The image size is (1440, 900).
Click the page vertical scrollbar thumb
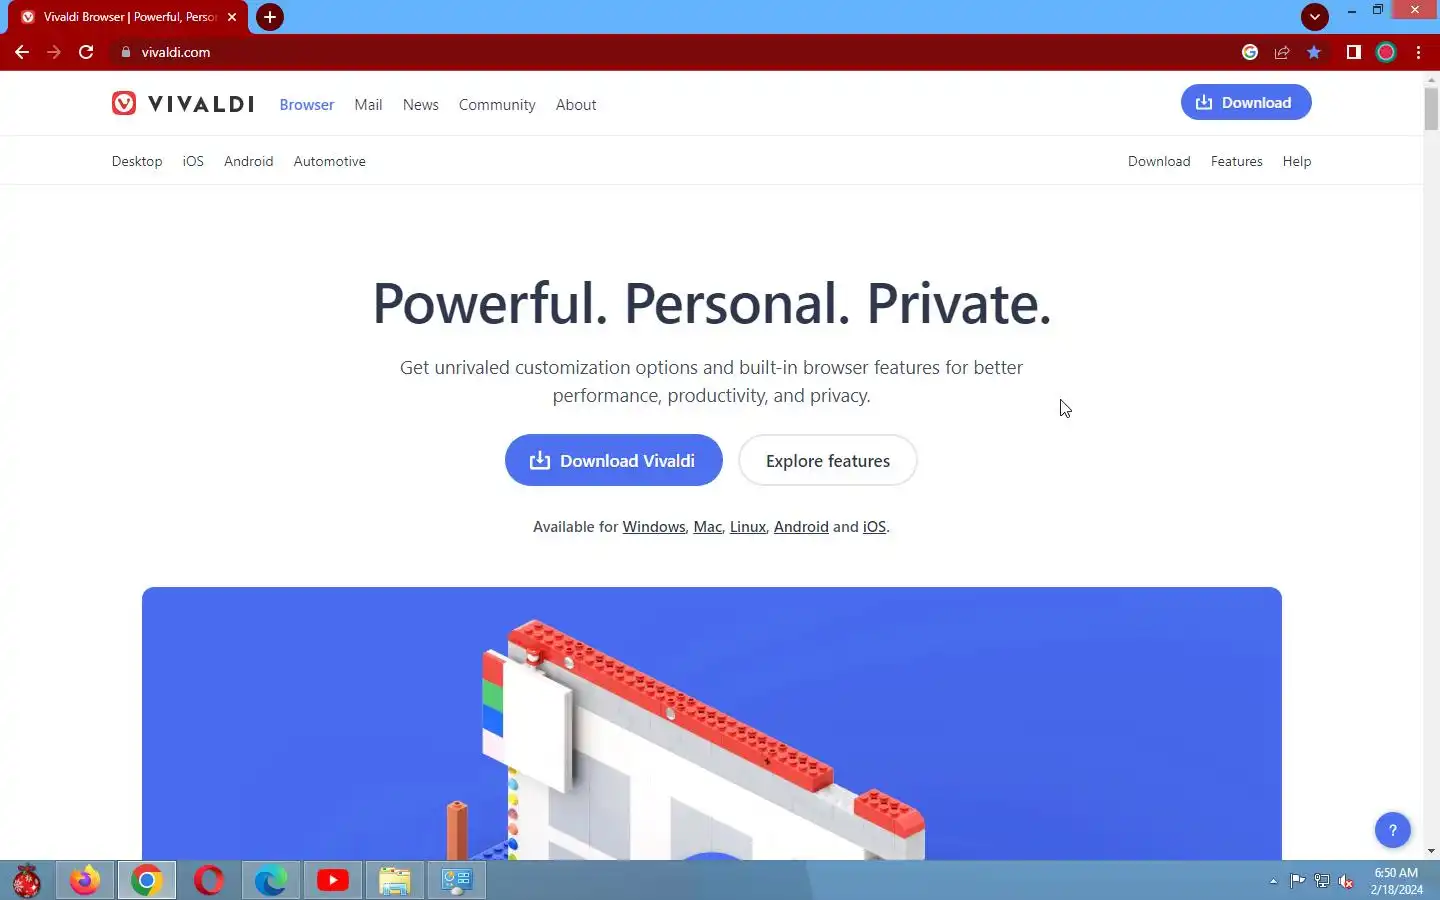(1431, 108)
